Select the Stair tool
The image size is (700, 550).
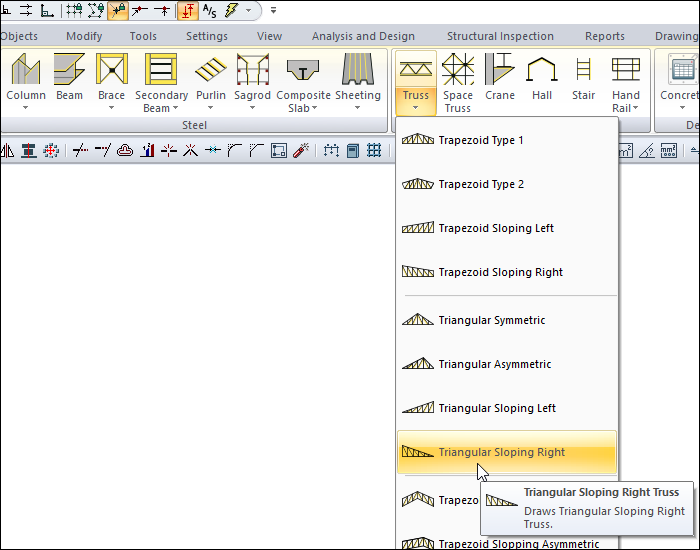[583, 72]
